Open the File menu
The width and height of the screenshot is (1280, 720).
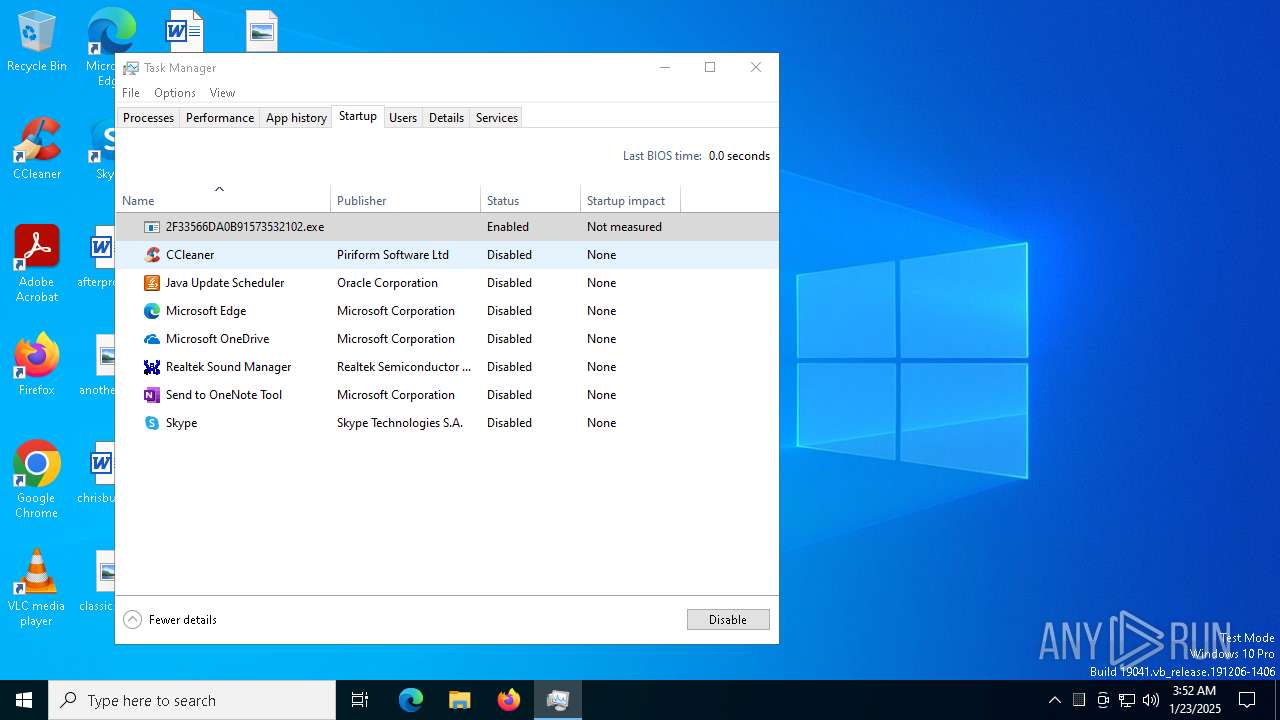(x=131, y=93)
